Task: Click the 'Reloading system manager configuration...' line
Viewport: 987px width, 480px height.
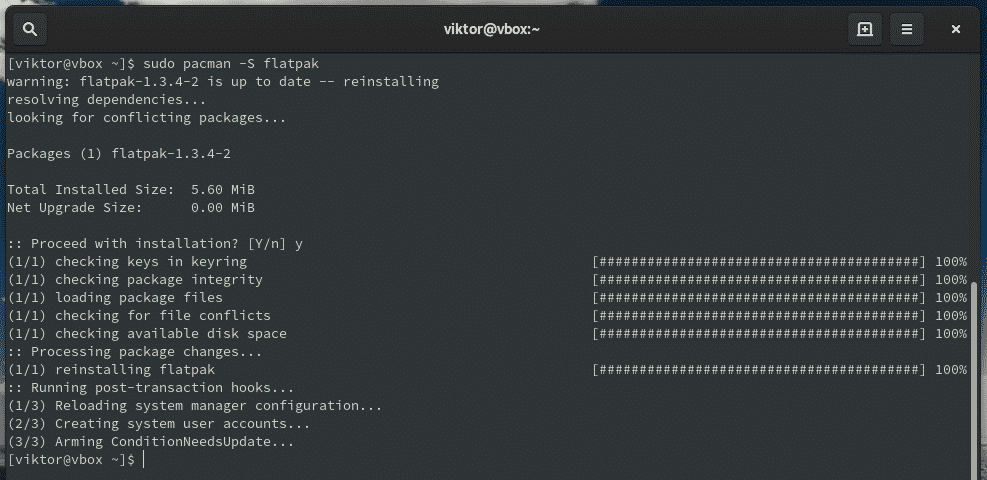Action: (195, 406)
